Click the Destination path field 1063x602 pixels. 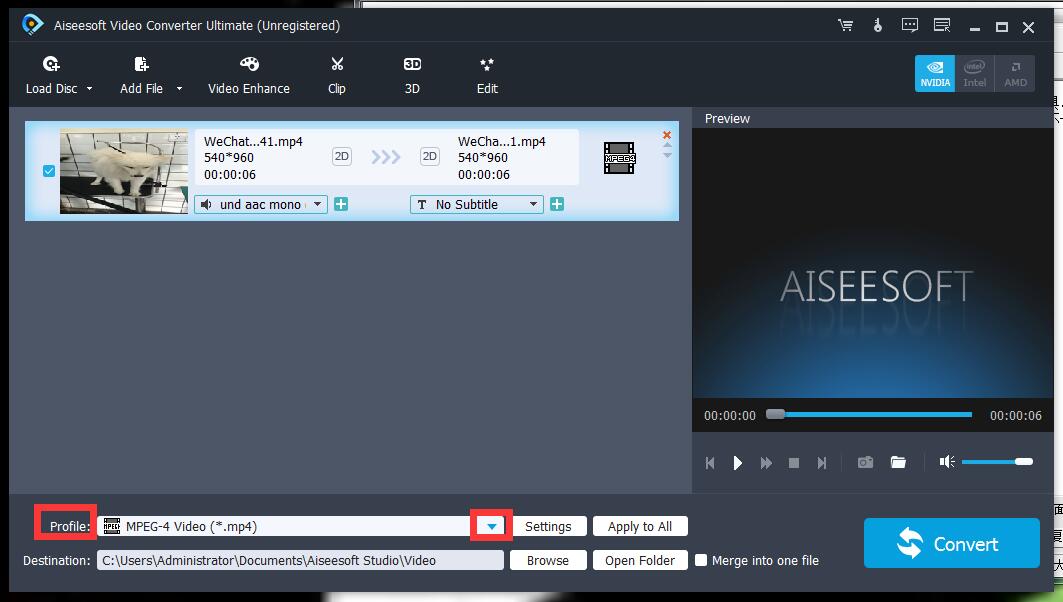point(300,560)
